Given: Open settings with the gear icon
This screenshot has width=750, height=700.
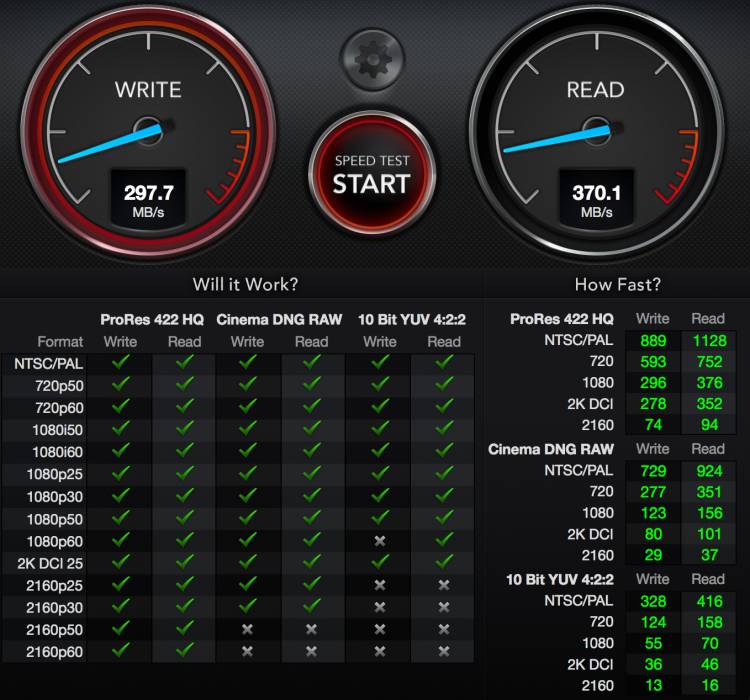Looking at the screenshot, I should (373, 60).
